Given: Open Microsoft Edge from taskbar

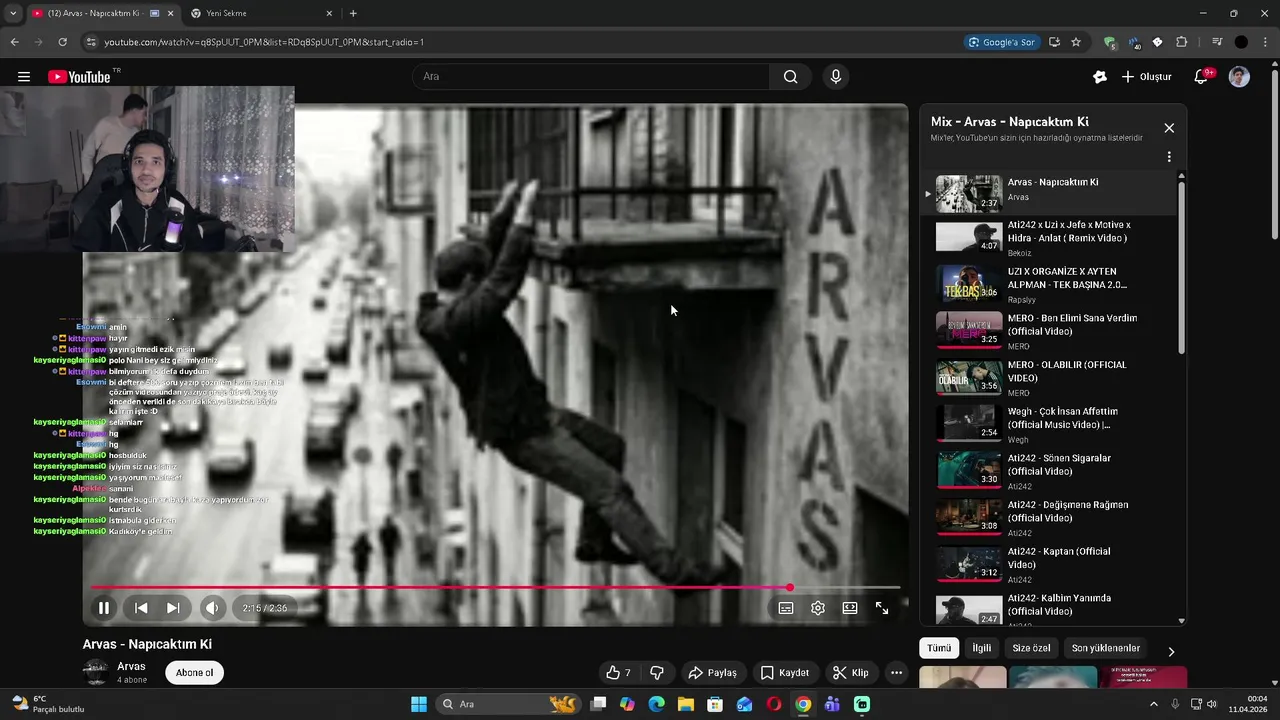Looking at the screenshot, I should click(657, 704).
